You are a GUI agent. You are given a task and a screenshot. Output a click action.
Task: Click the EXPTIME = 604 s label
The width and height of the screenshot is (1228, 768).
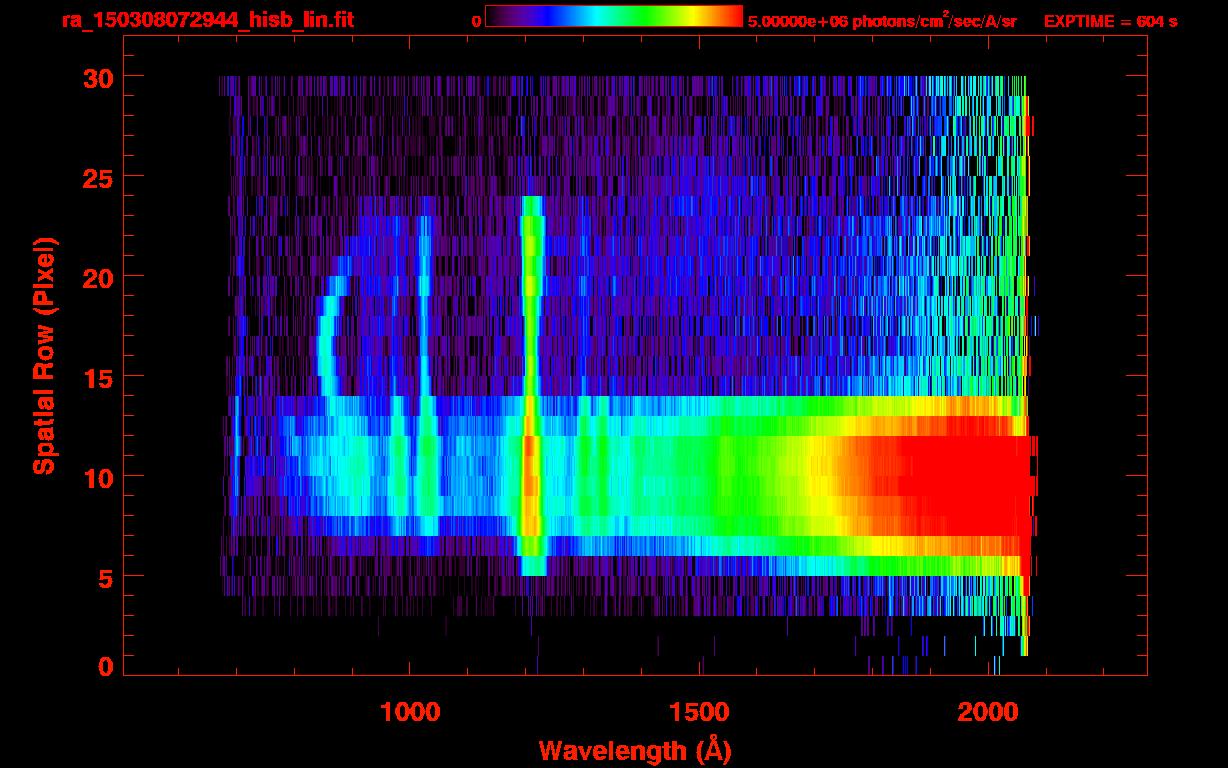pyautogui.click(x=1110, y=21)
